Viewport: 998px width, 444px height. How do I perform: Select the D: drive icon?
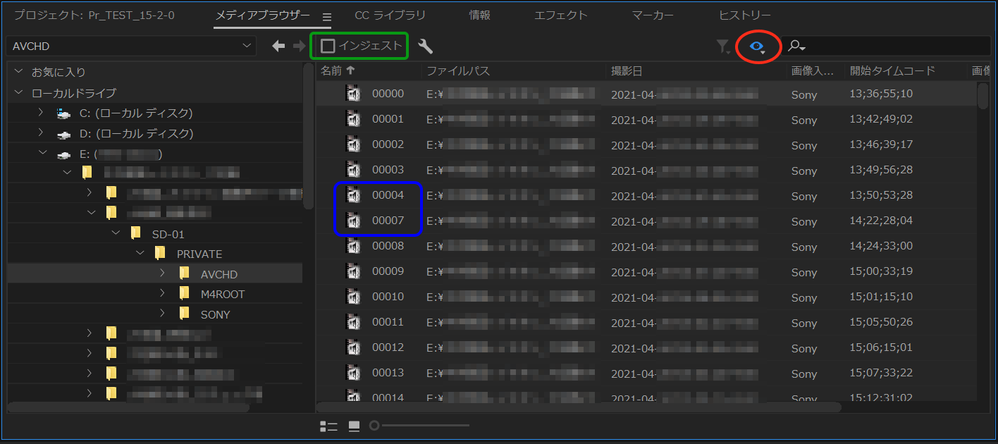pyautogui.click(x=63, y=134)
